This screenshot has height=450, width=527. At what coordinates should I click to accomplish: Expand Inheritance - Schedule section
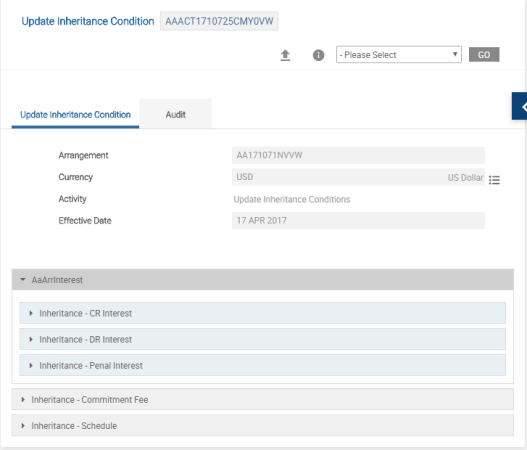tap(262, 425)
